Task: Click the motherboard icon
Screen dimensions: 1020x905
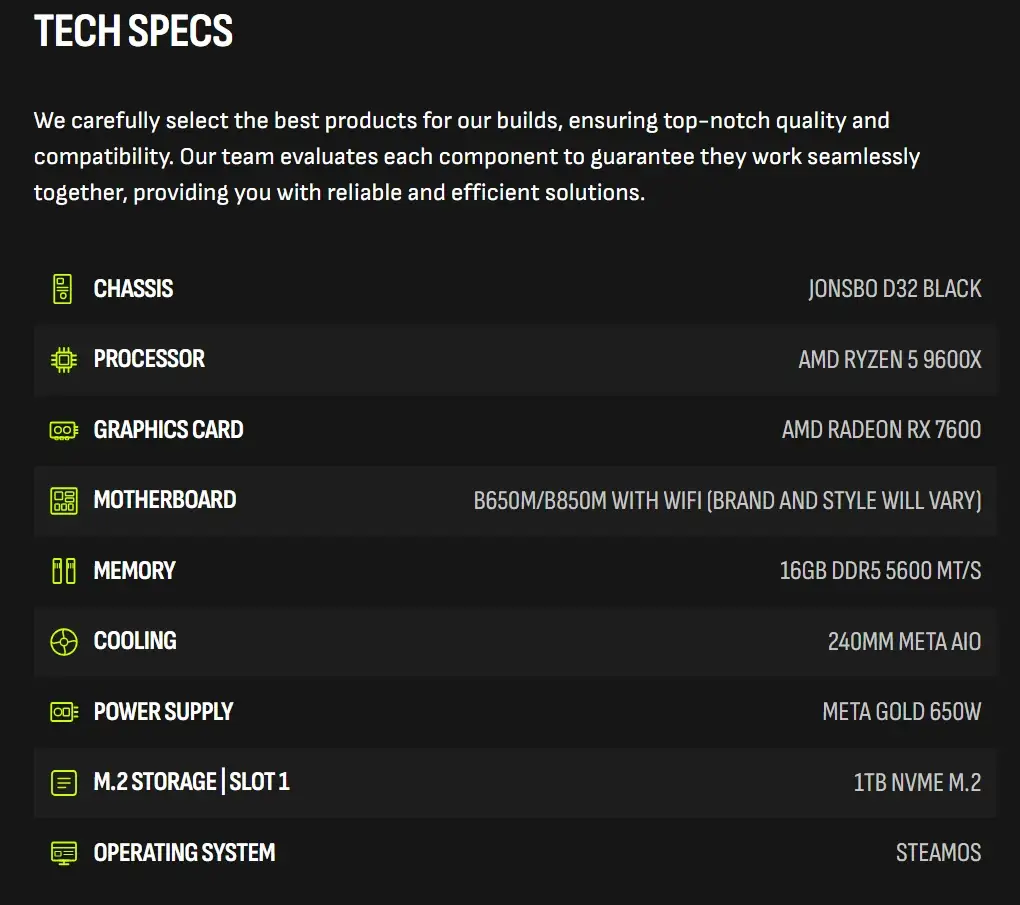Action: pos(64,500)
